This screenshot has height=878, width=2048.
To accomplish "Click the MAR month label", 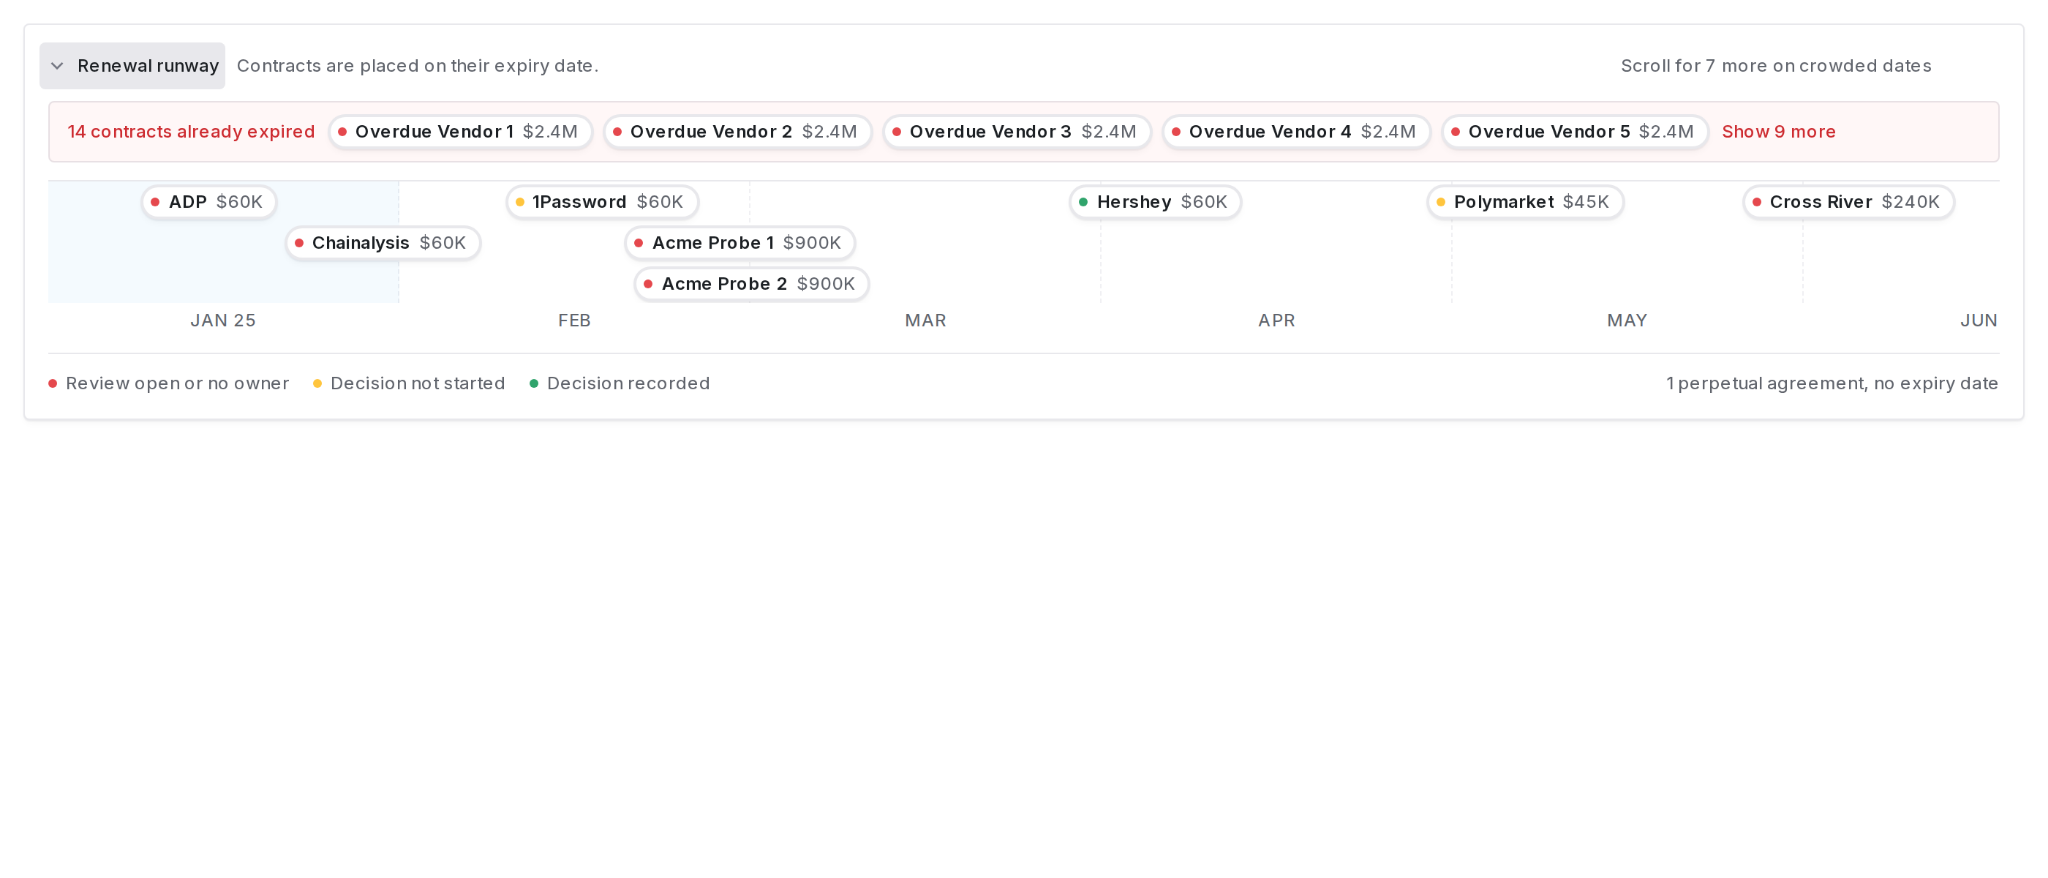I will (926, 321).
